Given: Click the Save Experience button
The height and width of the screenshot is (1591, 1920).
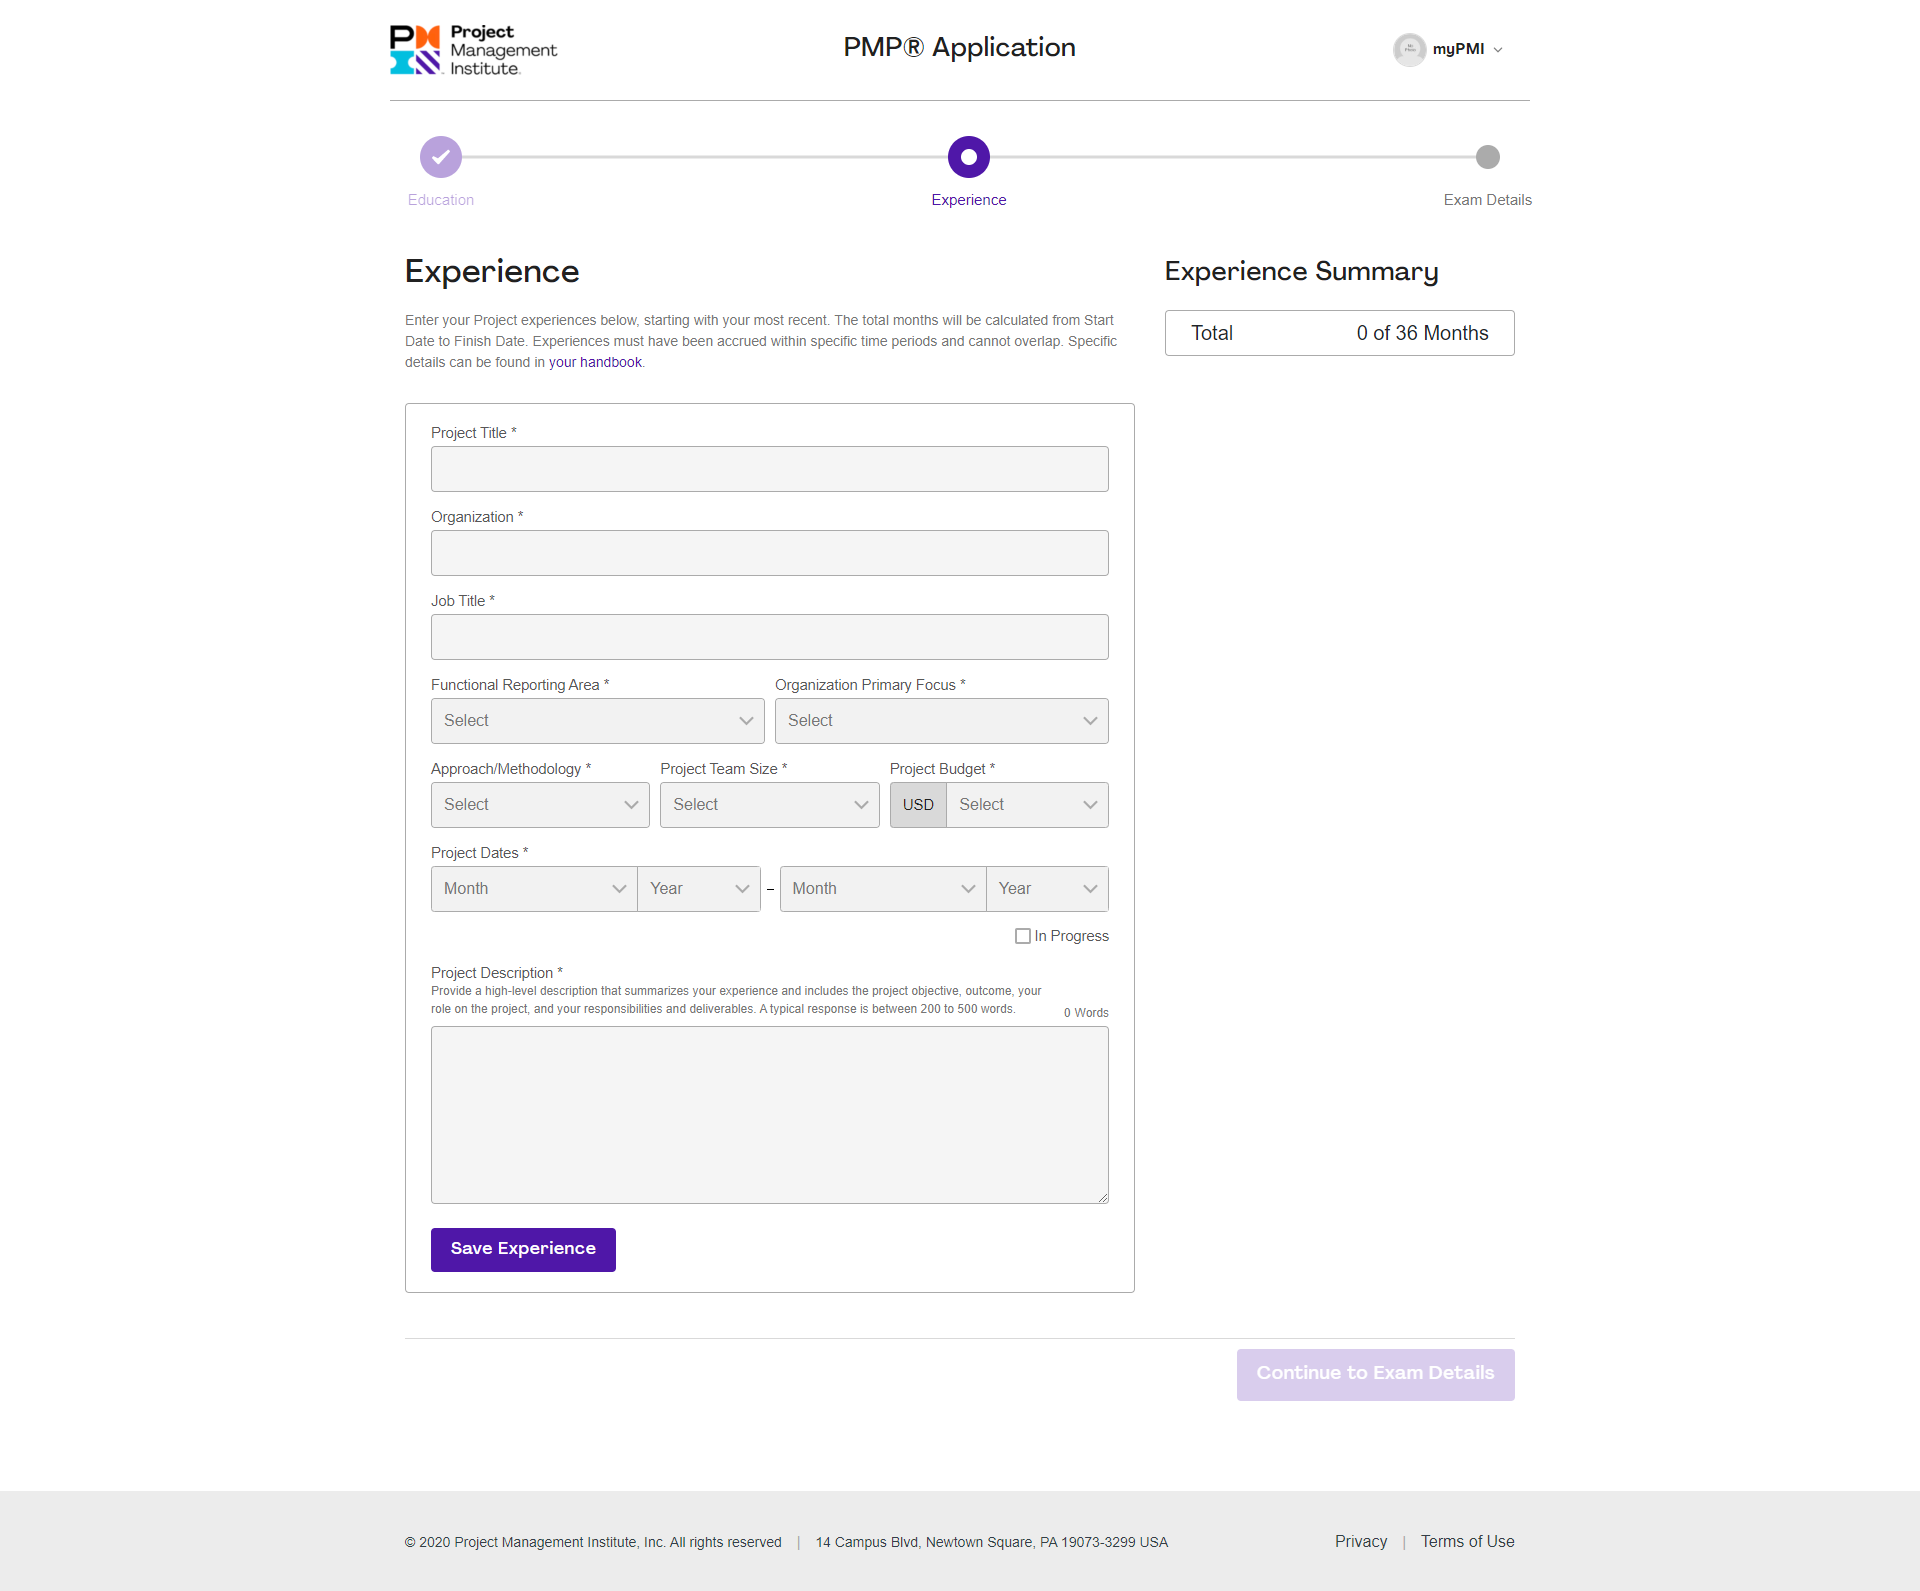Looking at the screenshot, I should tap(523, 1249).
